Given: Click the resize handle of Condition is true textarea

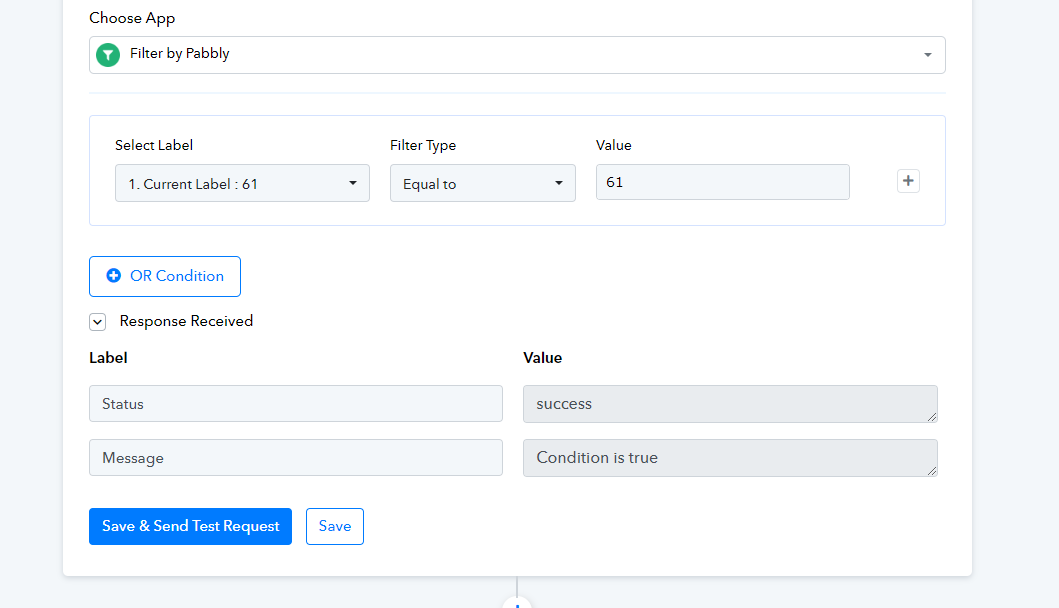Looking at the screenshot, I should (931, 471).
